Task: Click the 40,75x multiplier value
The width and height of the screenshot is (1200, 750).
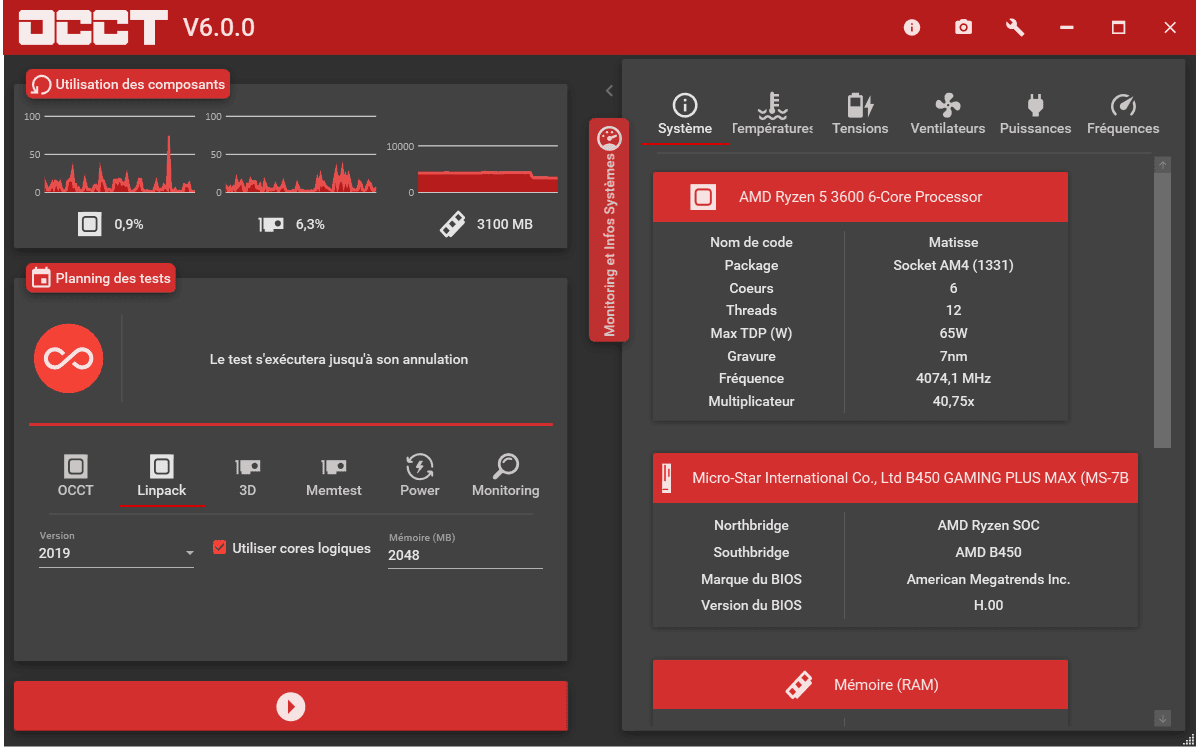Action: pos(953,401)
